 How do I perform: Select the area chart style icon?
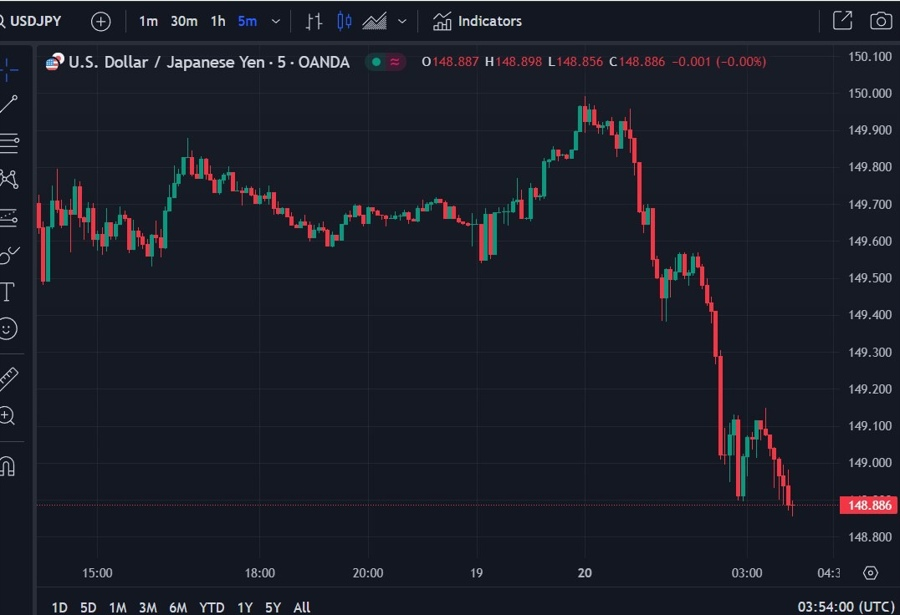[374, 22]
